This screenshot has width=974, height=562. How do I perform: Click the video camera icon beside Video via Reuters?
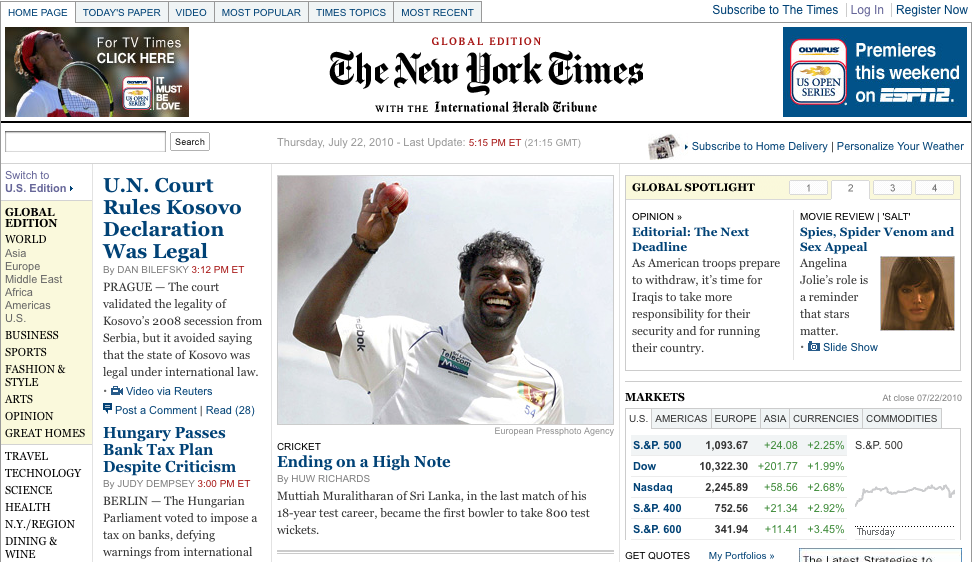(117, 391)
